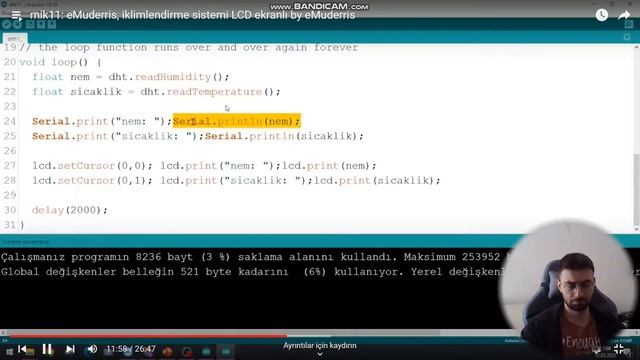This screenshot has width=640, height=360.
Task: Click the video title mik11: eMuderris
Action: (192, 15)
